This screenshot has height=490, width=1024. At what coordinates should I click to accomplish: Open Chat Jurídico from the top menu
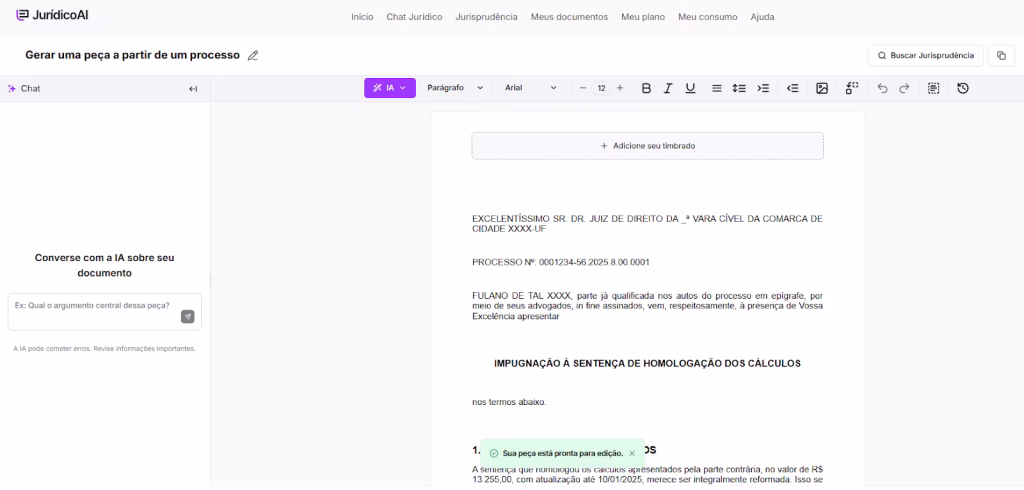coord(414,17)
